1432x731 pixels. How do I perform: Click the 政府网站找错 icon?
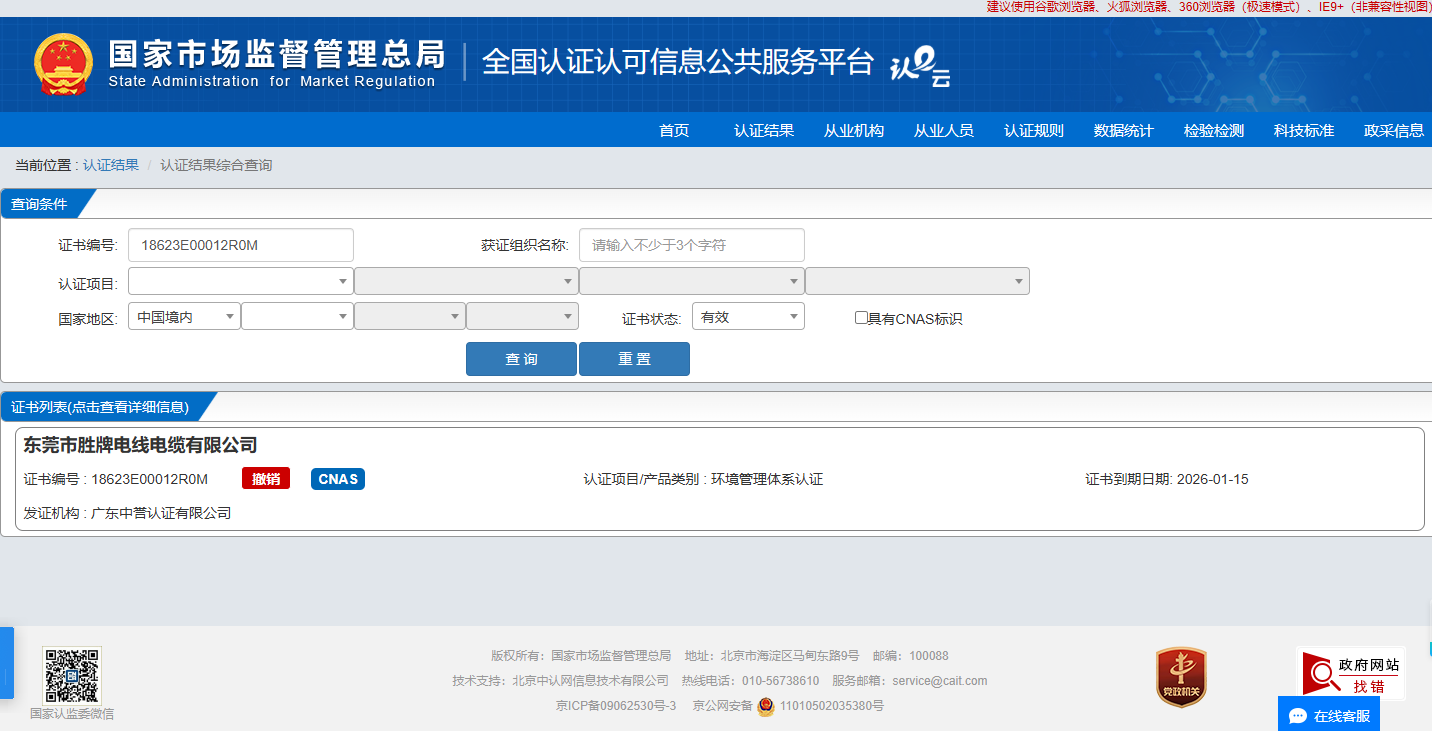point(1351,674)
